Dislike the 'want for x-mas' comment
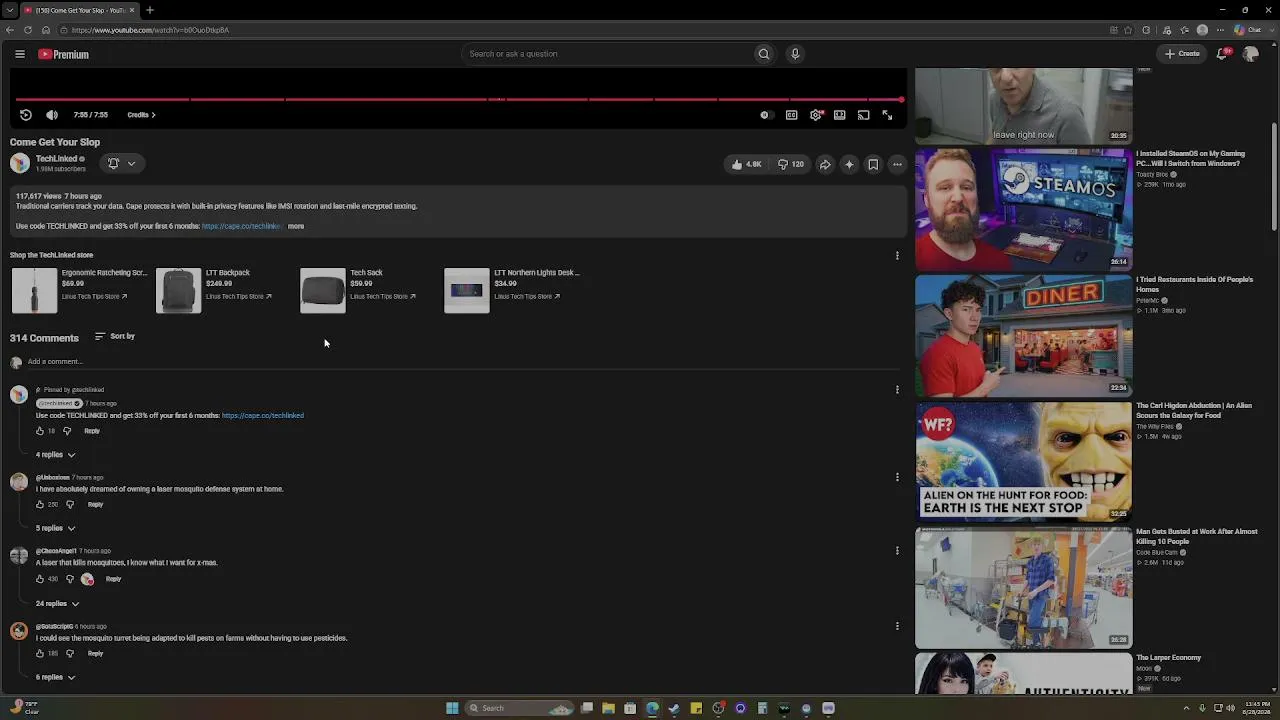Screen dimensions: 1280x720 point(70,579)
